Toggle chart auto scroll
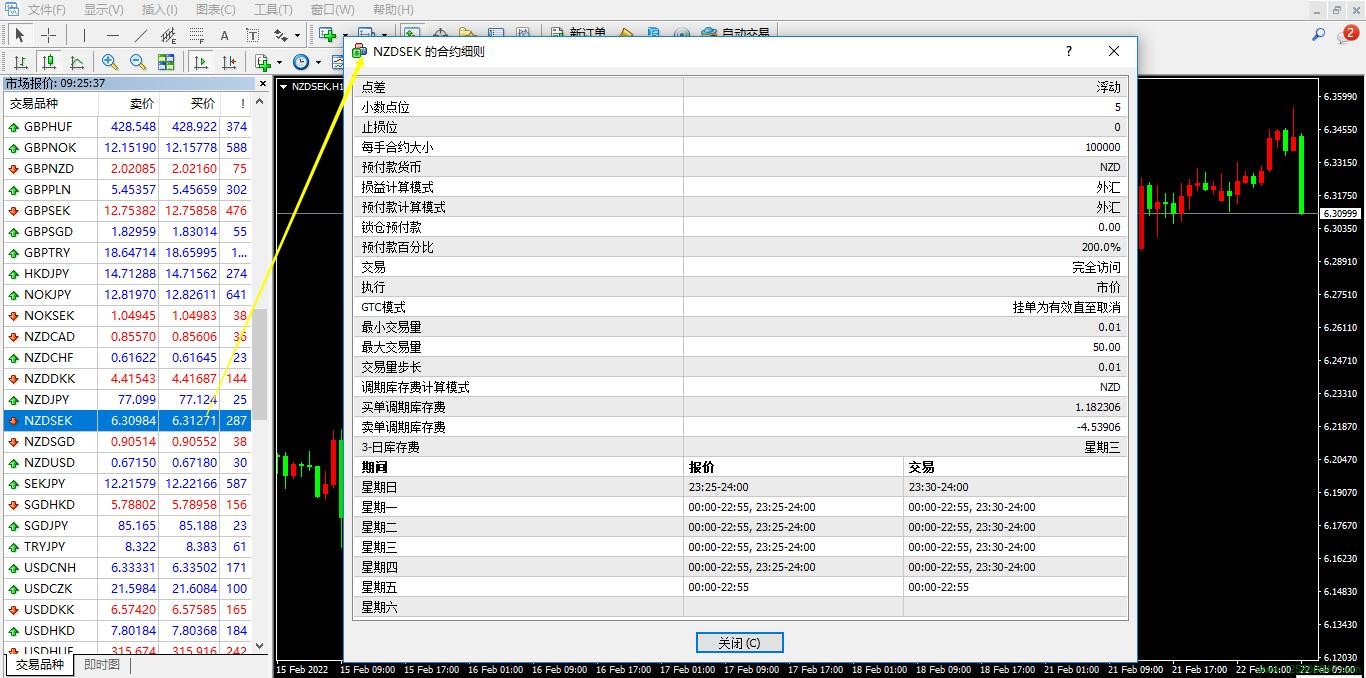The width and height of the screenshot is (1366, 678). click(x=201, y=62)
